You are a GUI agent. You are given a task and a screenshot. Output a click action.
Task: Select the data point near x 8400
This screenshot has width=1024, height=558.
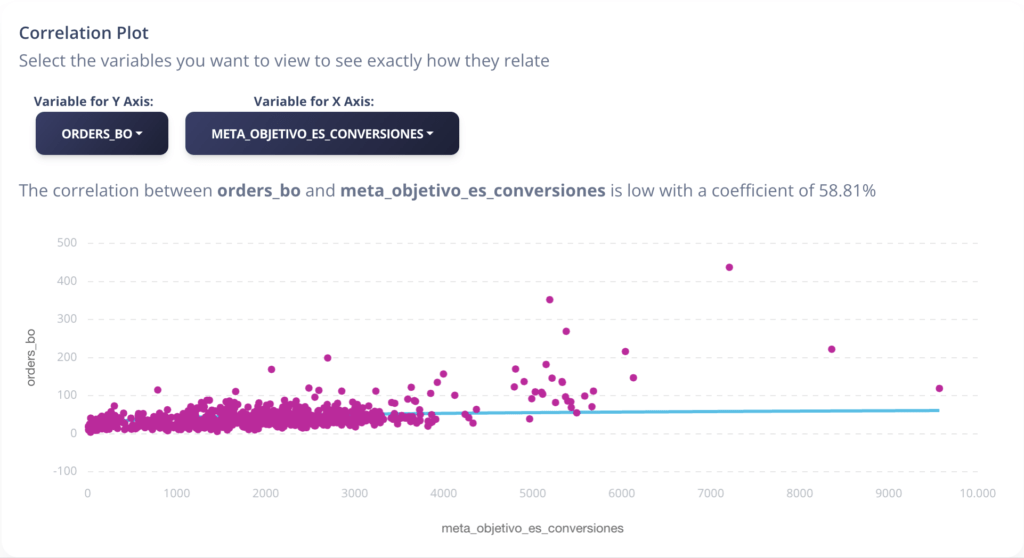point(831,350)
